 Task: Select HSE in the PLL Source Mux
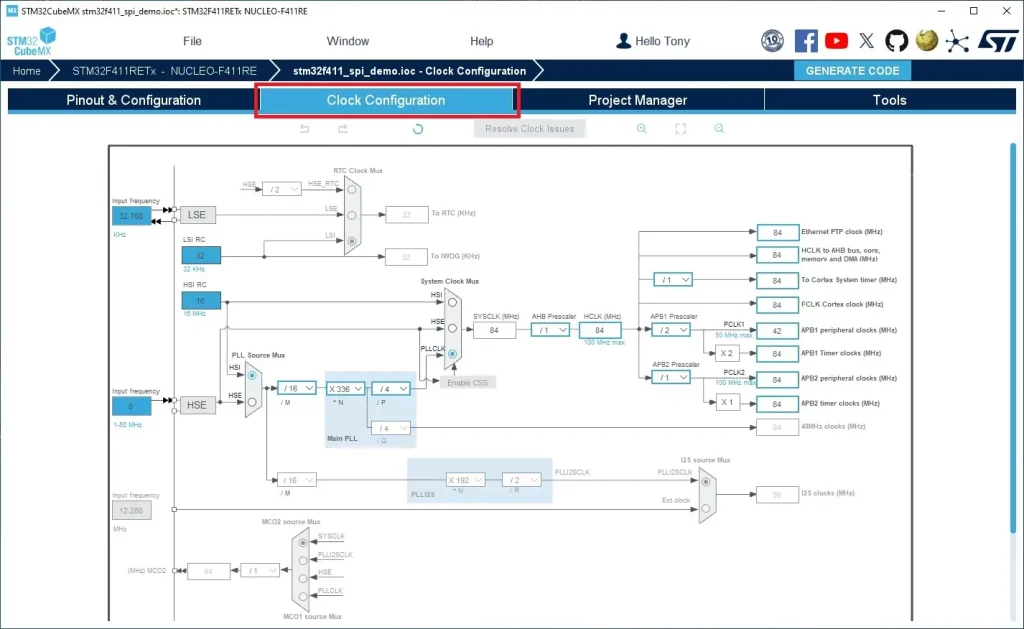pos(252,401)
